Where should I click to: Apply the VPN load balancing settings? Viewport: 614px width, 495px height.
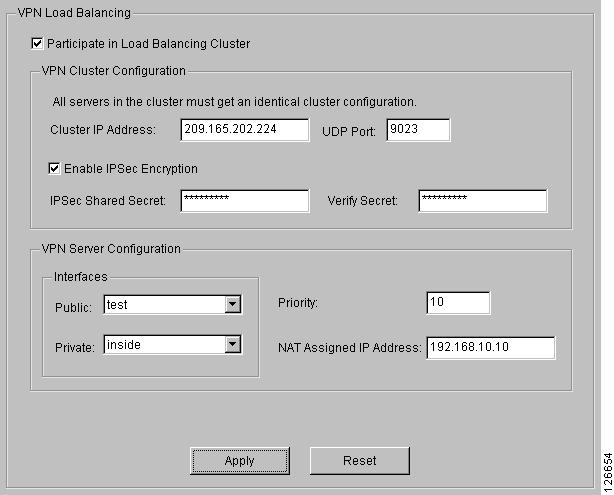tap(240, 461)
